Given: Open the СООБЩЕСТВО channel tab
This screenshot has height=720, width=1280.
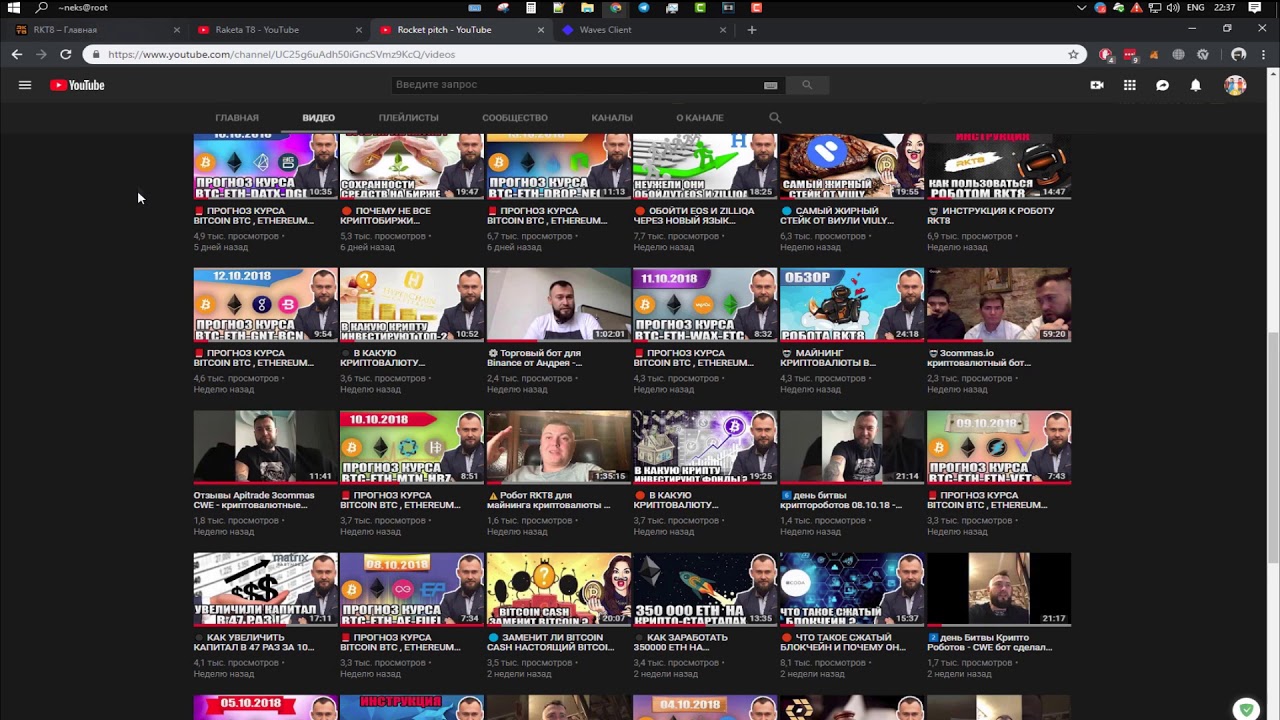Looking at the screenshot, I should click(515, 117).
